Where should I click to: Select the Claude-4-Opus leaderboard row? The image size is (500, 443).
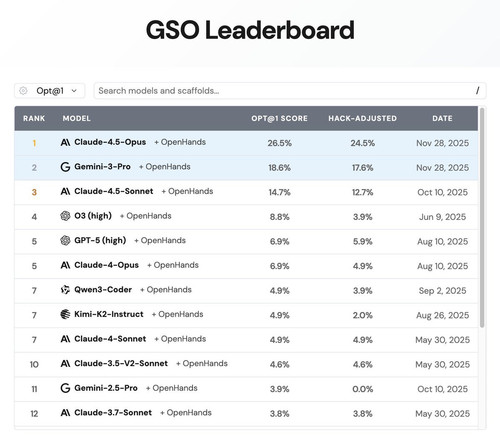(x=246, y=266)
